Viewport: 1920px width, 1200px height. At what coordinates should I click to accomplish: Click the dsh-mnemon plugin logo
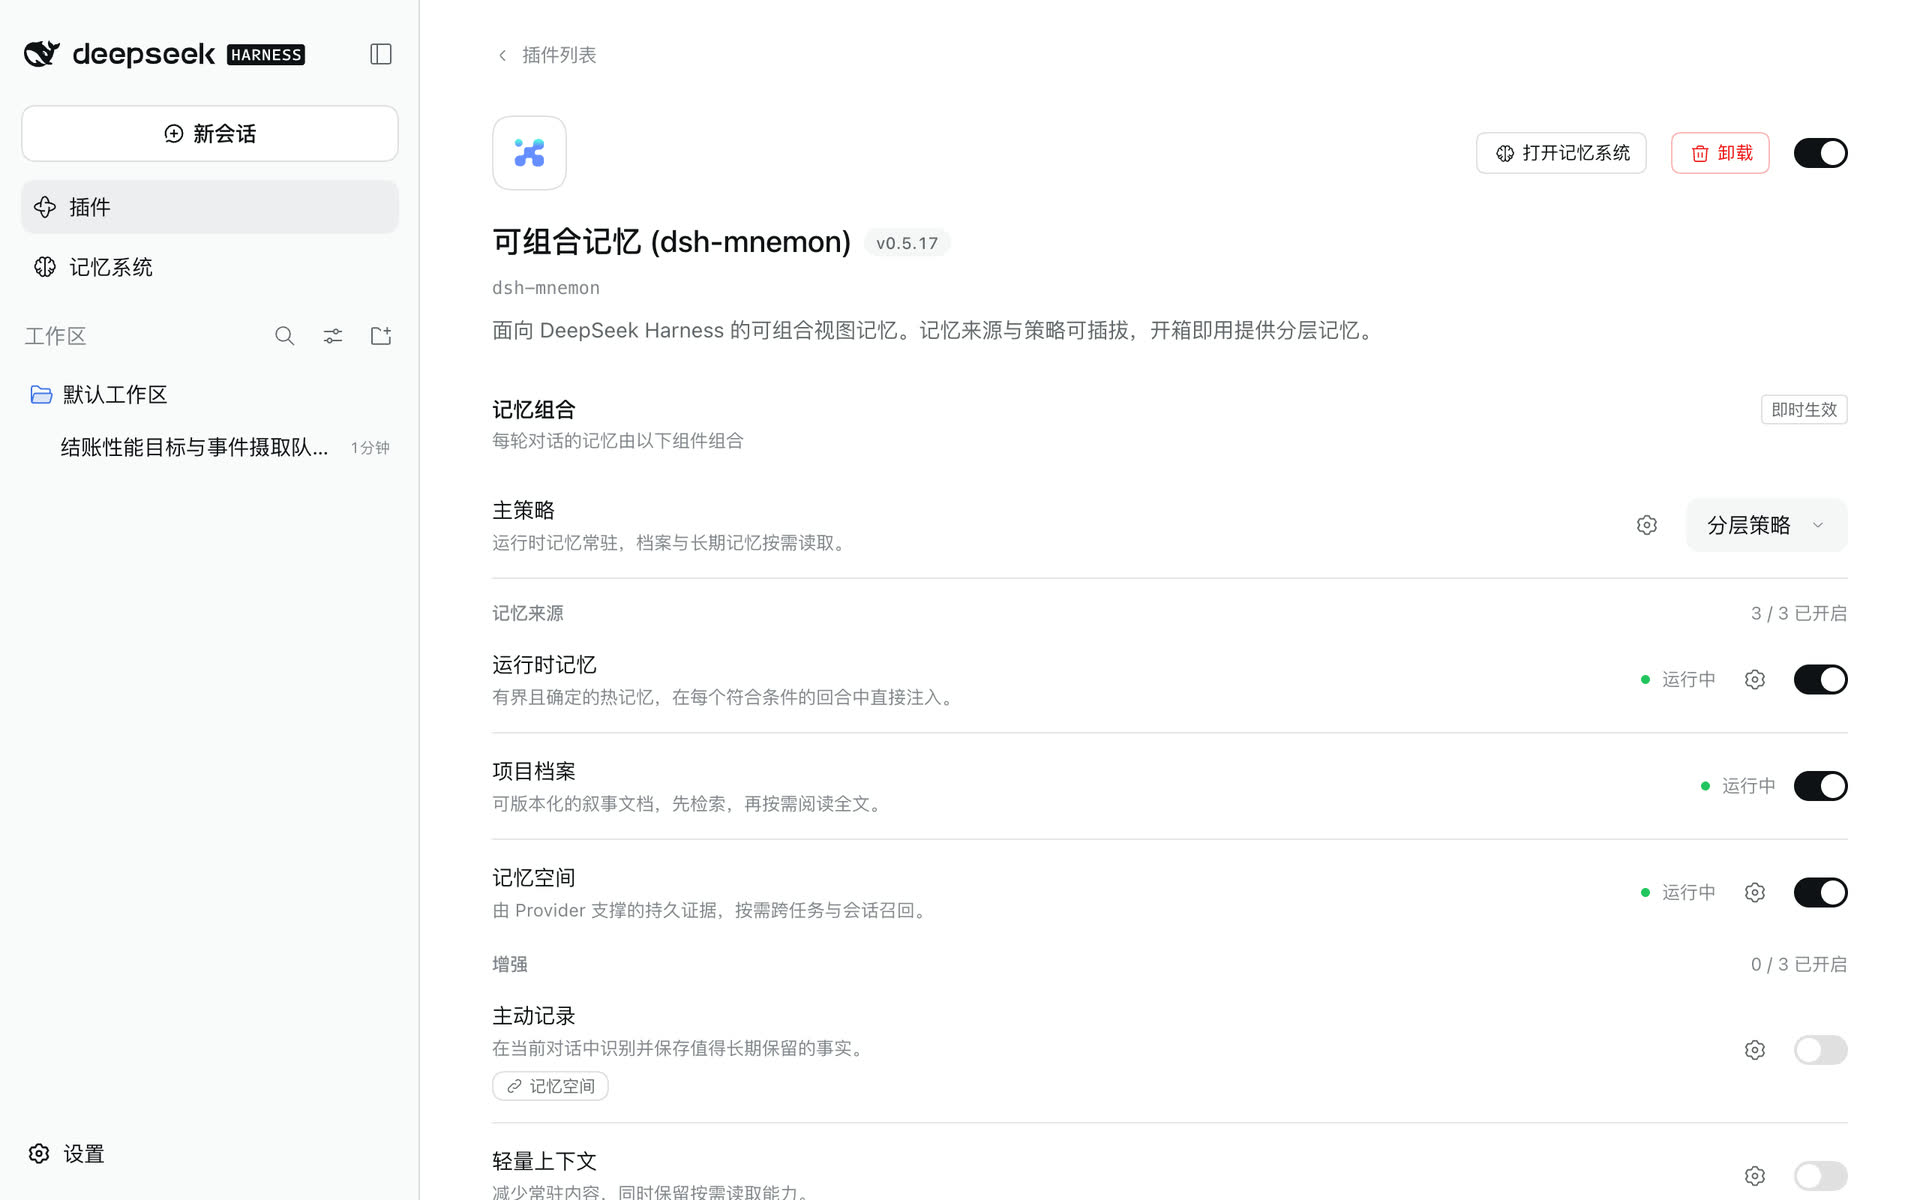pyautogui.click(x=529, y=153)
